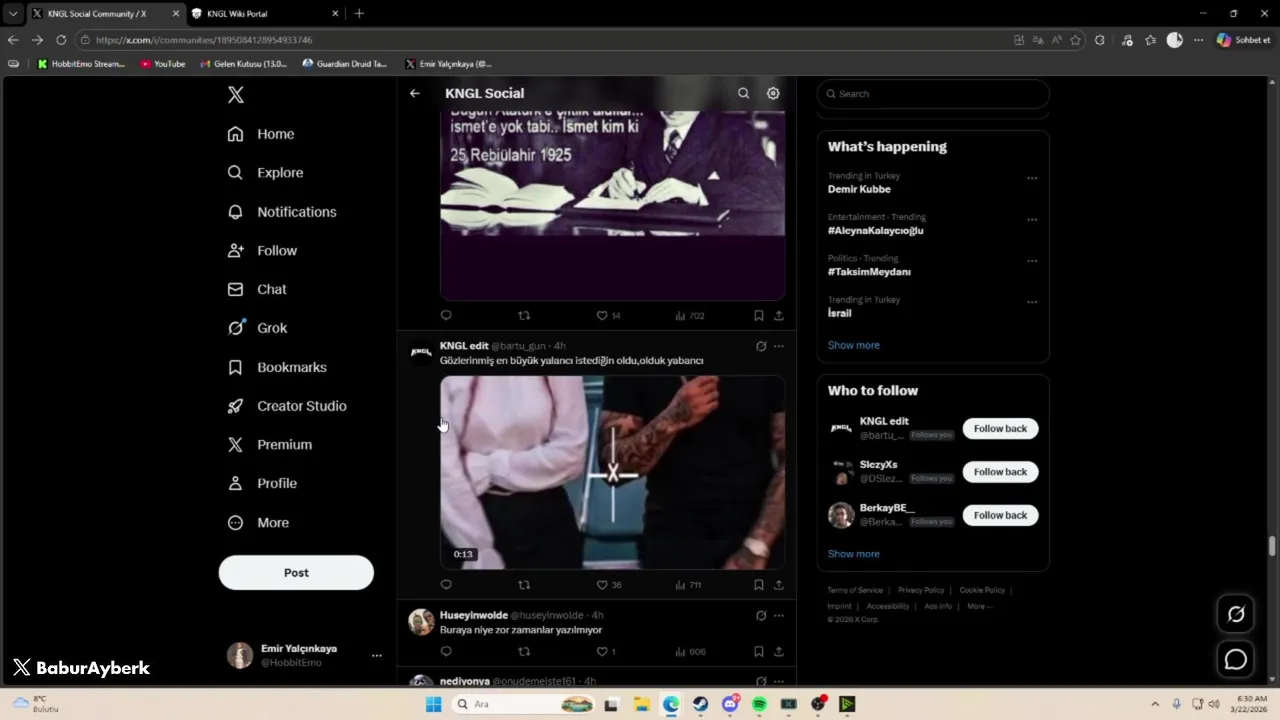Like the post with 14 likes
The height and width of the screenshot is (720, 1280).
pyautogui.click(x=609, y=316)
